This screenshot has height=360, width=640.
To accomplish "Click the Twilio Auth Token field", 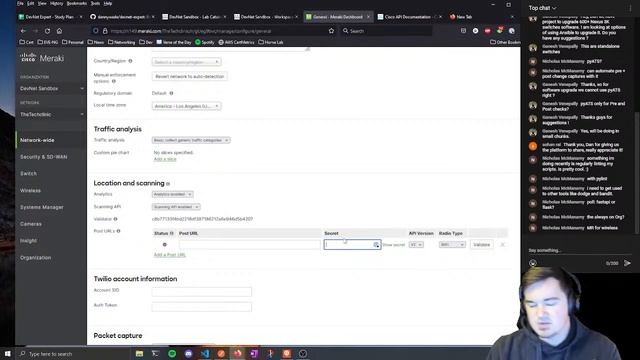I will pyautogui.click(x=202, y=307).
